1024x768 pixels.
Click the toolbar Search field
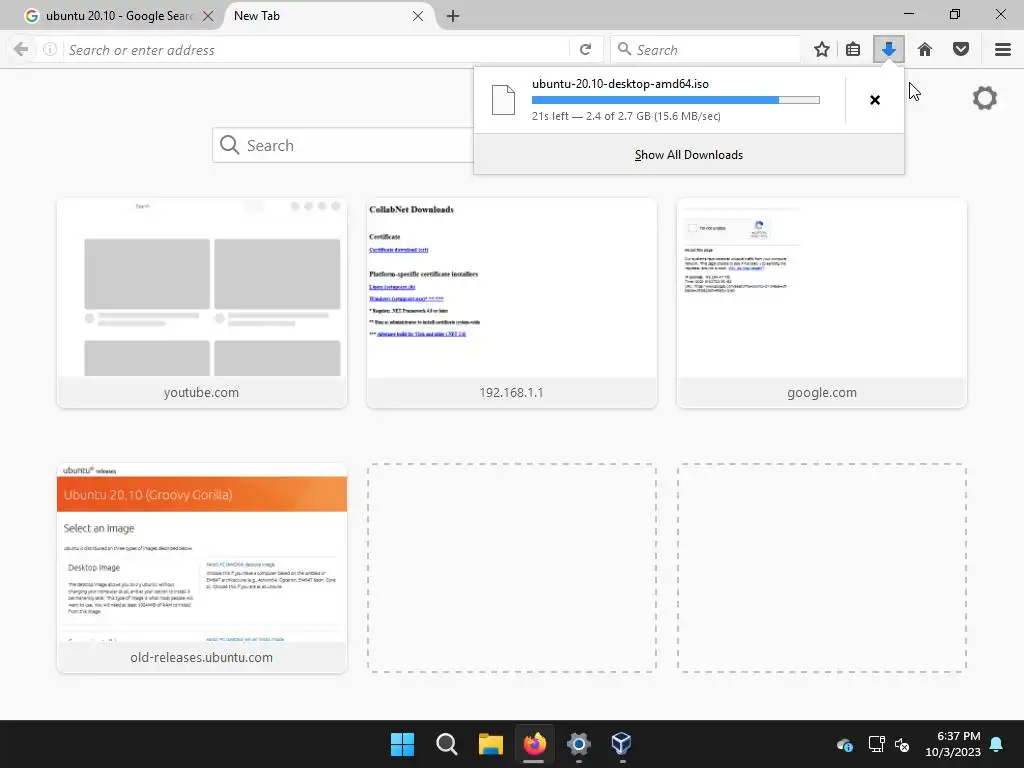pyautogui.click(x=705, y=50)
